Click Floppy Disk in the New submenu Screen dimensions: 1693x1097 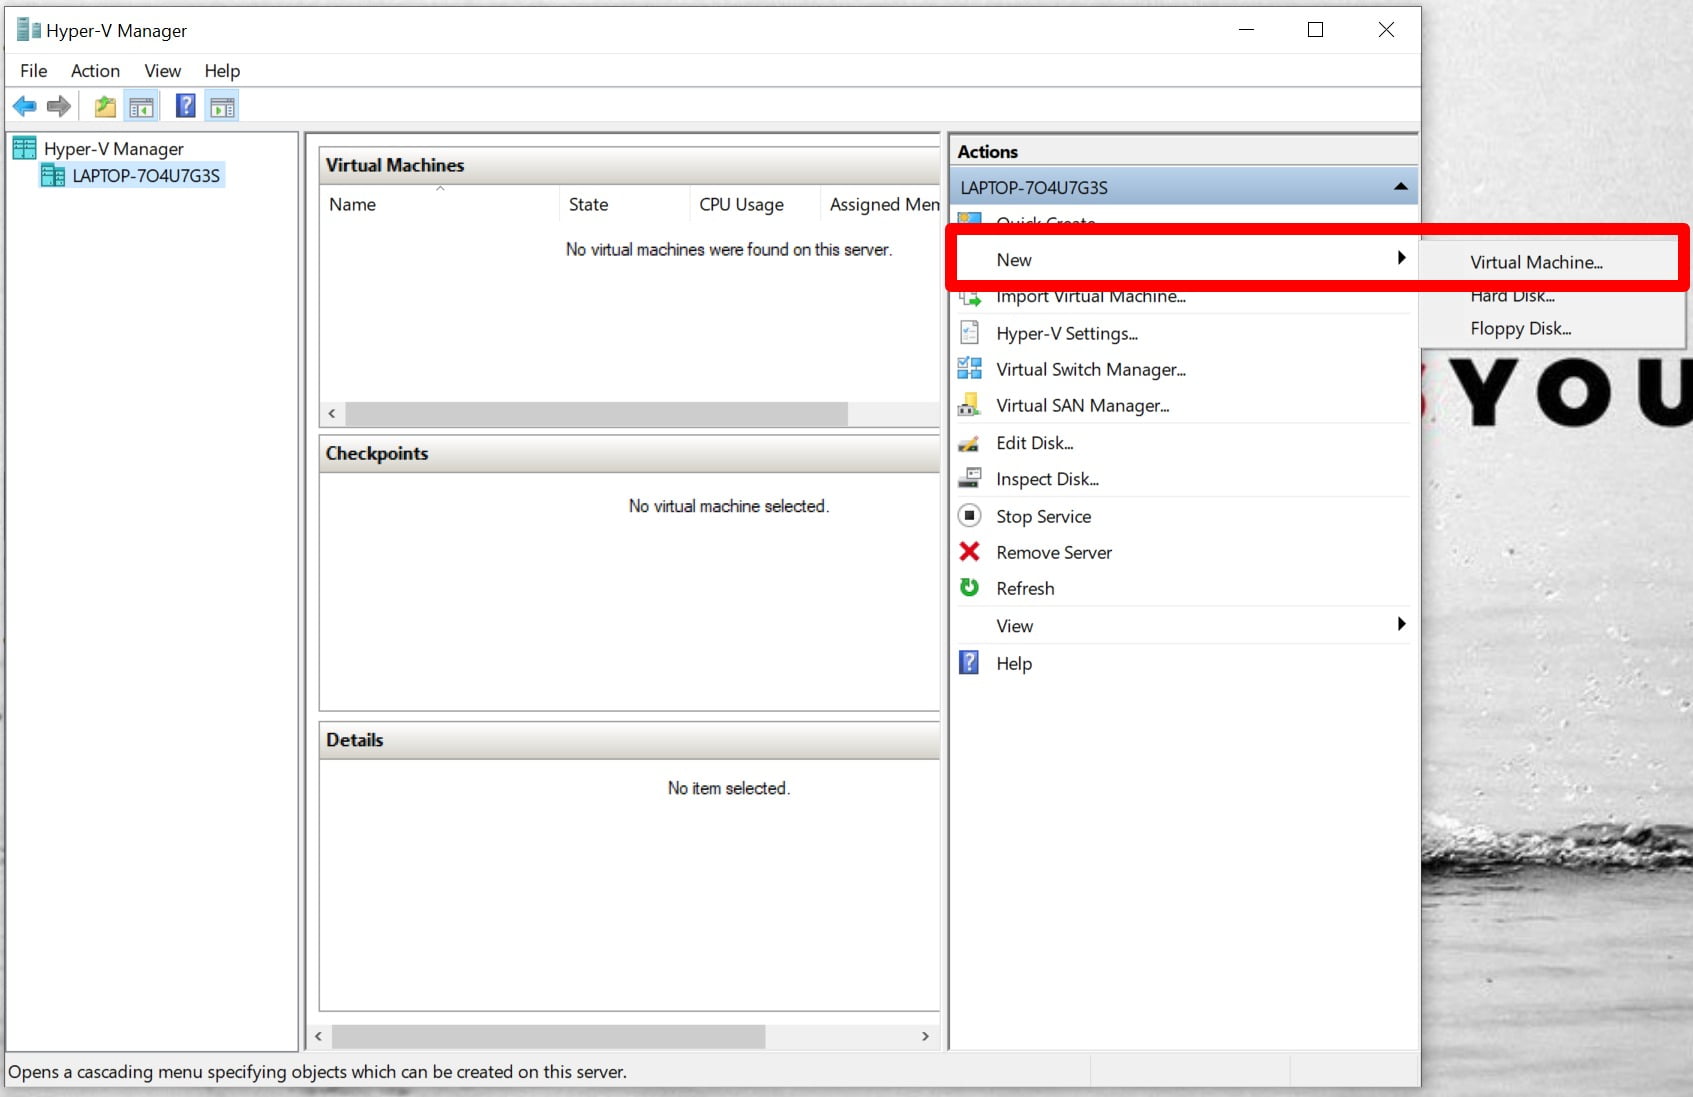(x=1519, y=328)
